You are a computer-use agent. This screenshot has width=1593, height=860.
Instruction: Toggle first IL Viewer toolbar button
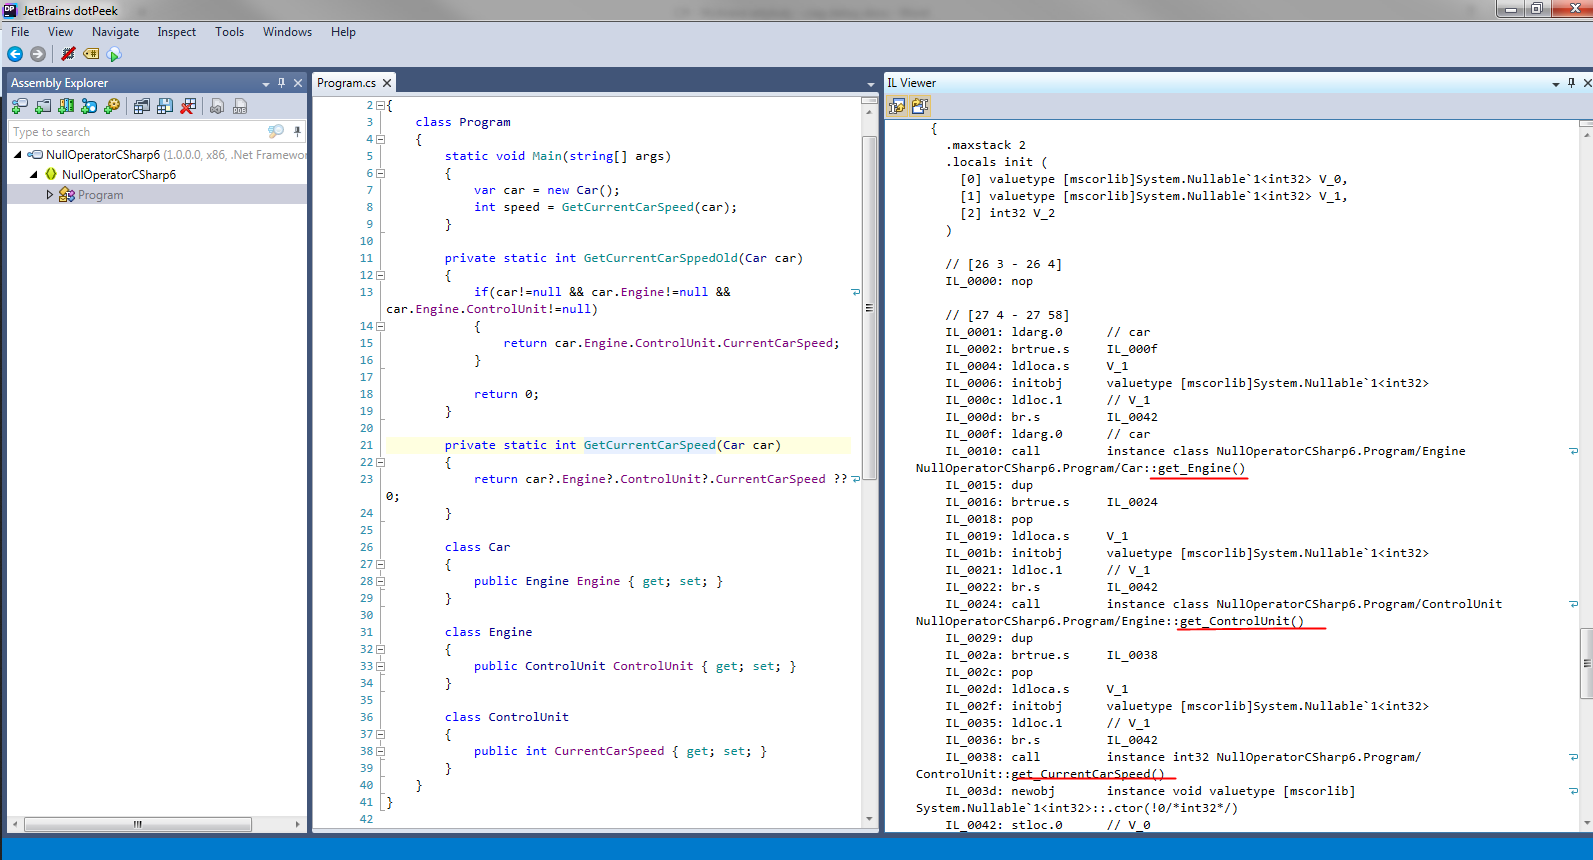point(897,106)
